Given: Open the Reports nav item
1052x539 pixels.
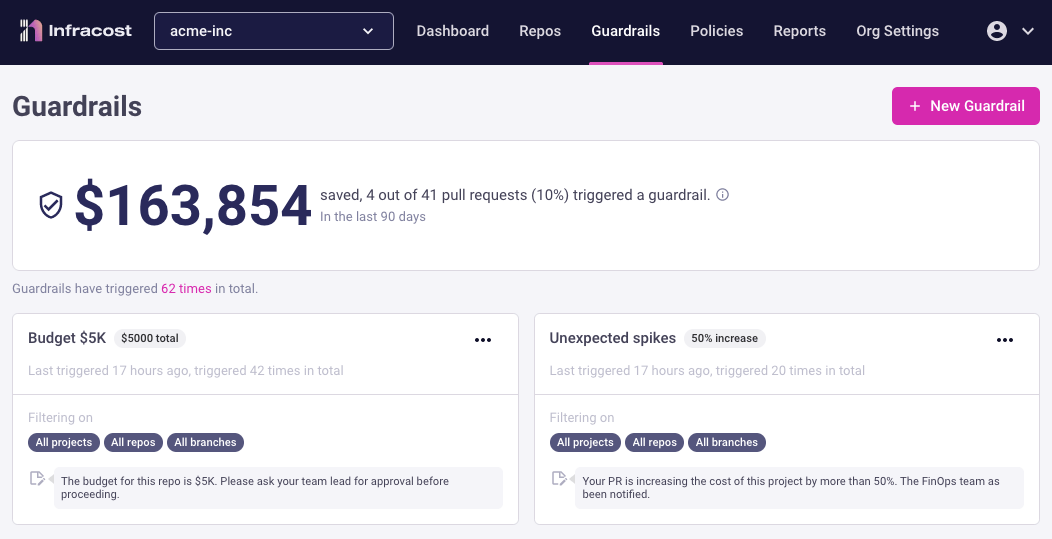Looking at the screenshot, I should pos(800,31).
